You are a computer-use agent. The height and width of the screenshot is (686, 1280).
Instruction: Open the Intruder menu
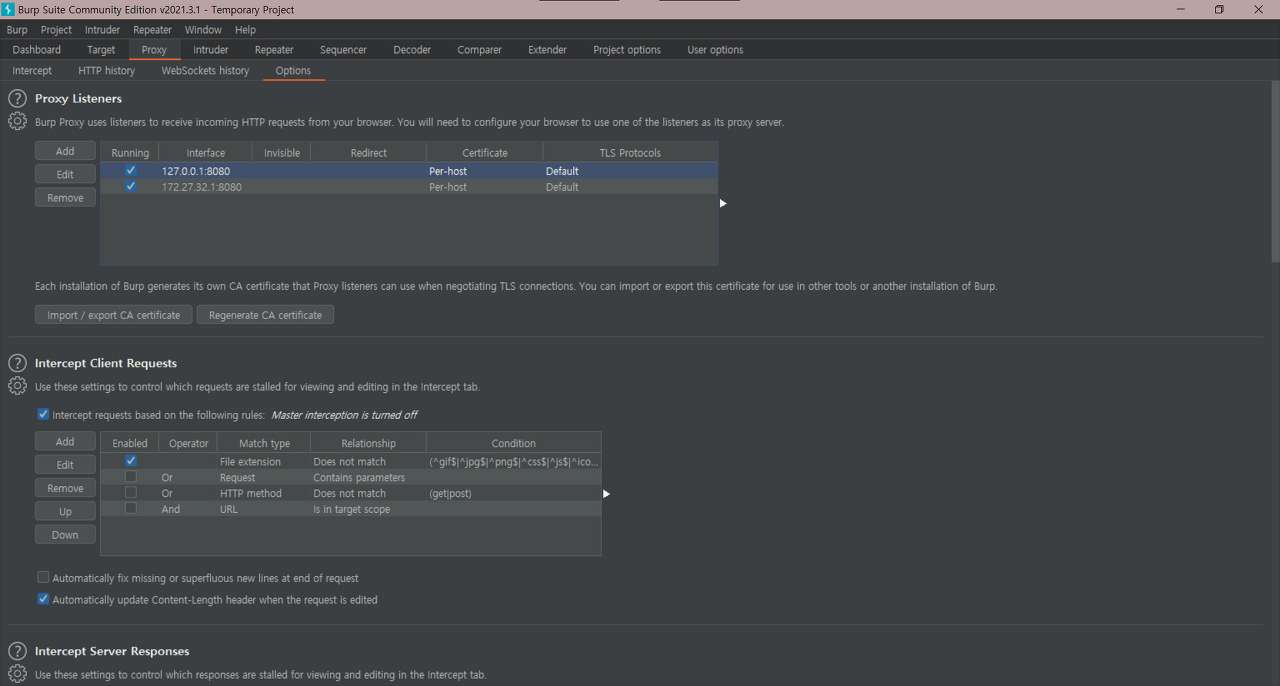(x=103, y=30)
